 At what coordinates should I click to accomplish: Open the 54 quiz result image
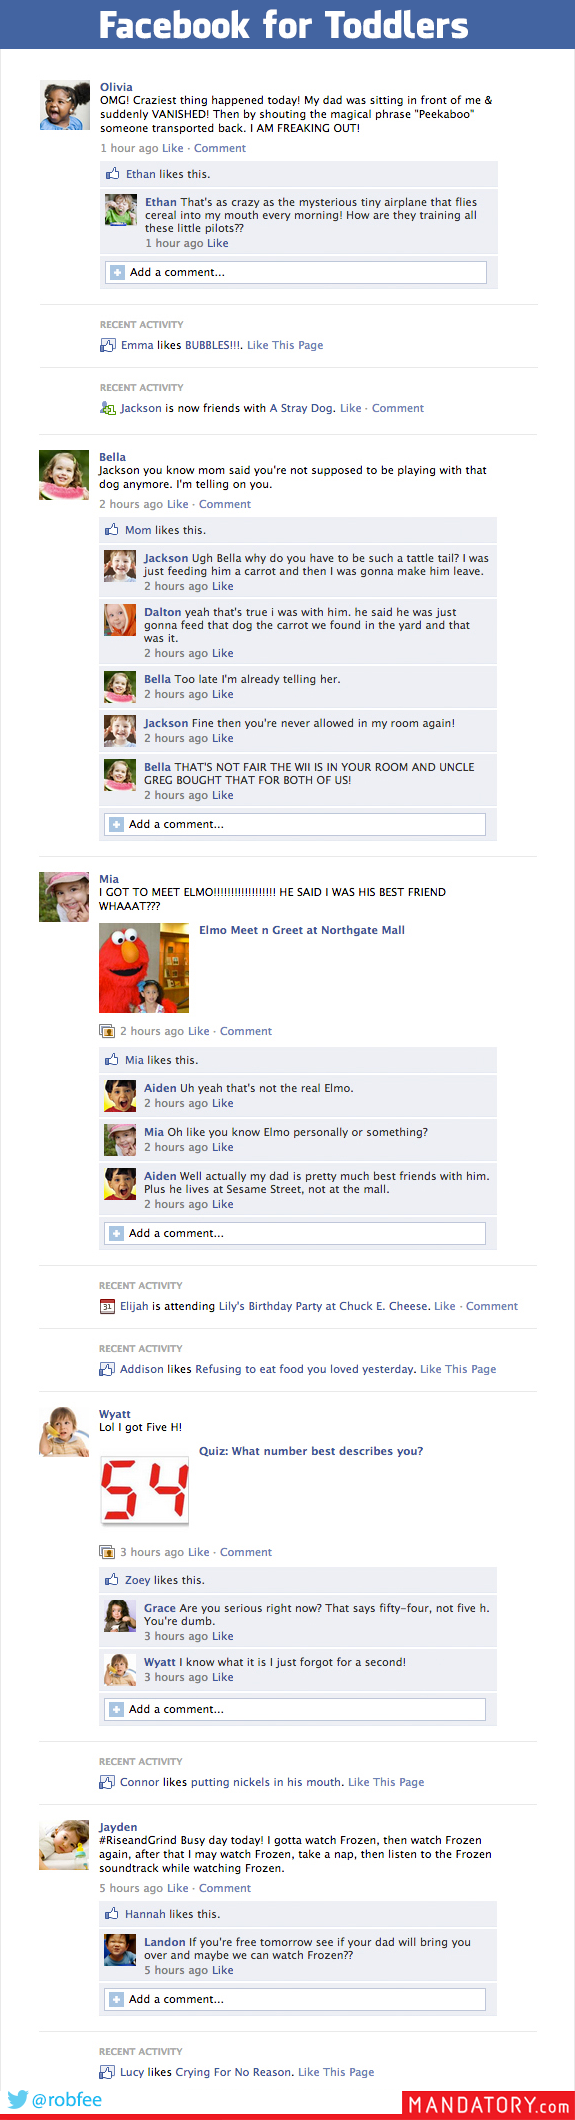tap(145, 1490)
